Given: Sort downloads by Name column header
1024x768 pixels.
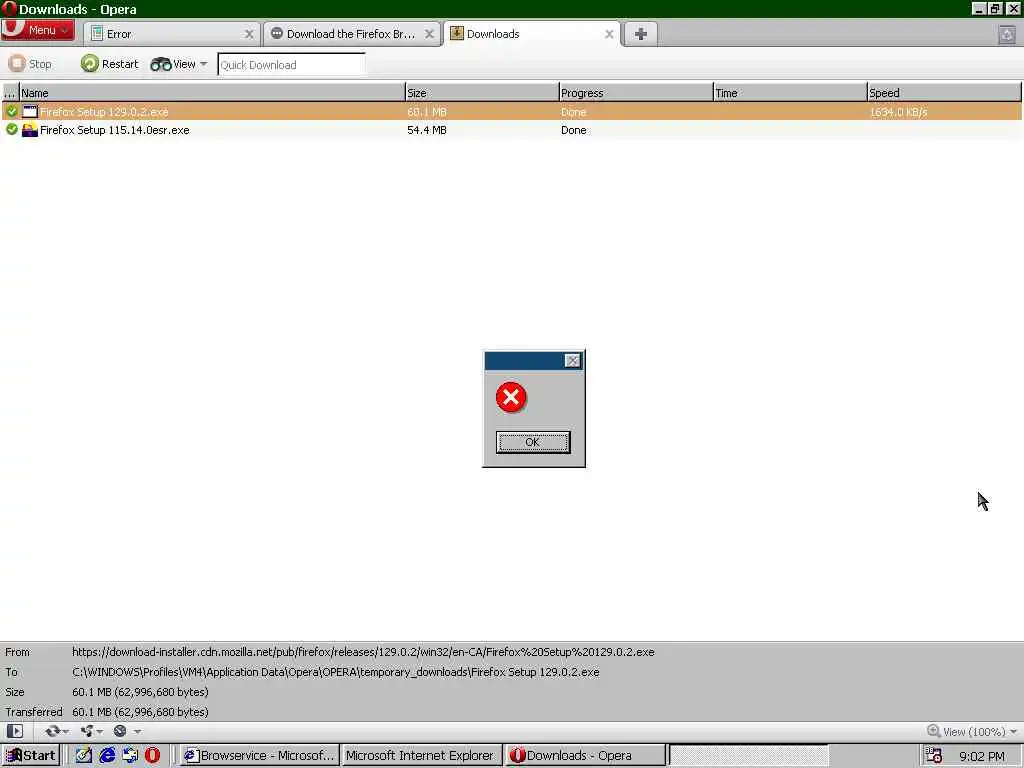Looking at the screenshot, I should point(212,93).
